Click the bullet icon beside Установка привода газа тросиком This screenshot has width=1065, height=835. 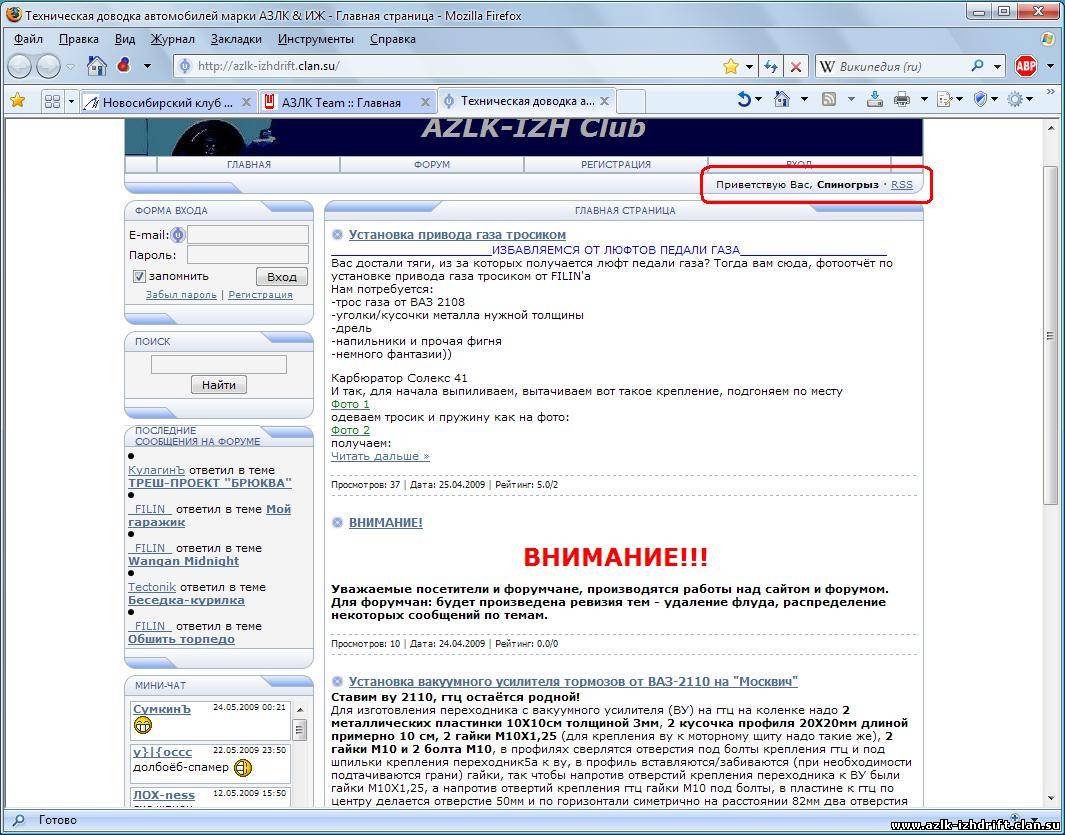point(338,235)
